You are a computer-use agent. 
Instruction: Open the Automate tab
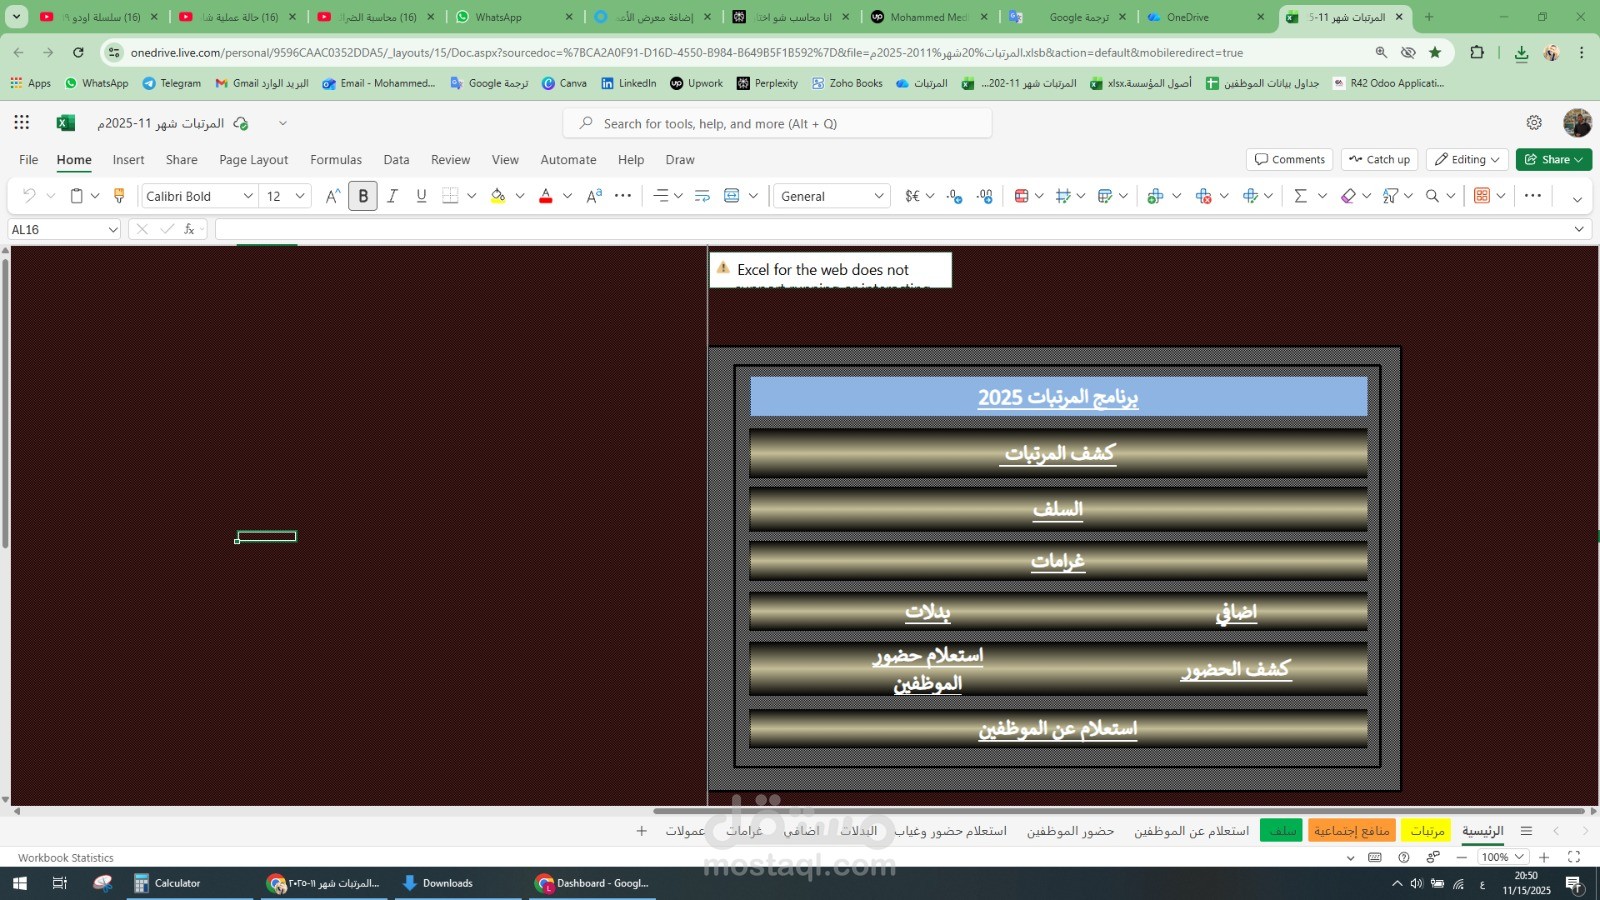[x=568, y=159]
